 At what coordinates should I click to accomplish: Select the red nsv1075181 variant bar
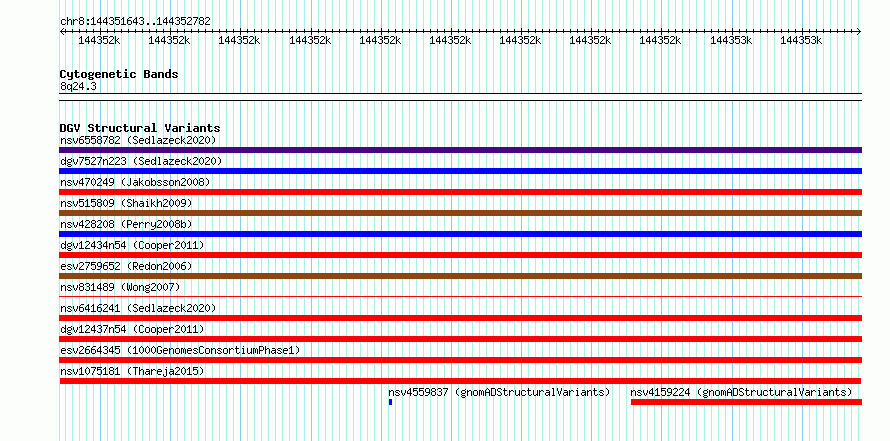click(460, 381)
